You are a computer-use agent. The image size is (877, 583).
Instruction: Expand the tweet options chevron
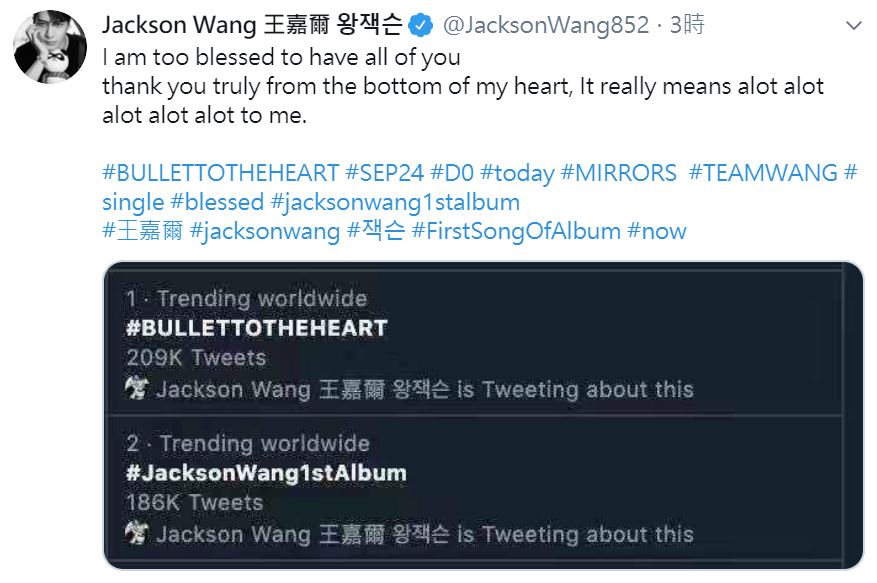click(x=854, y=25)
